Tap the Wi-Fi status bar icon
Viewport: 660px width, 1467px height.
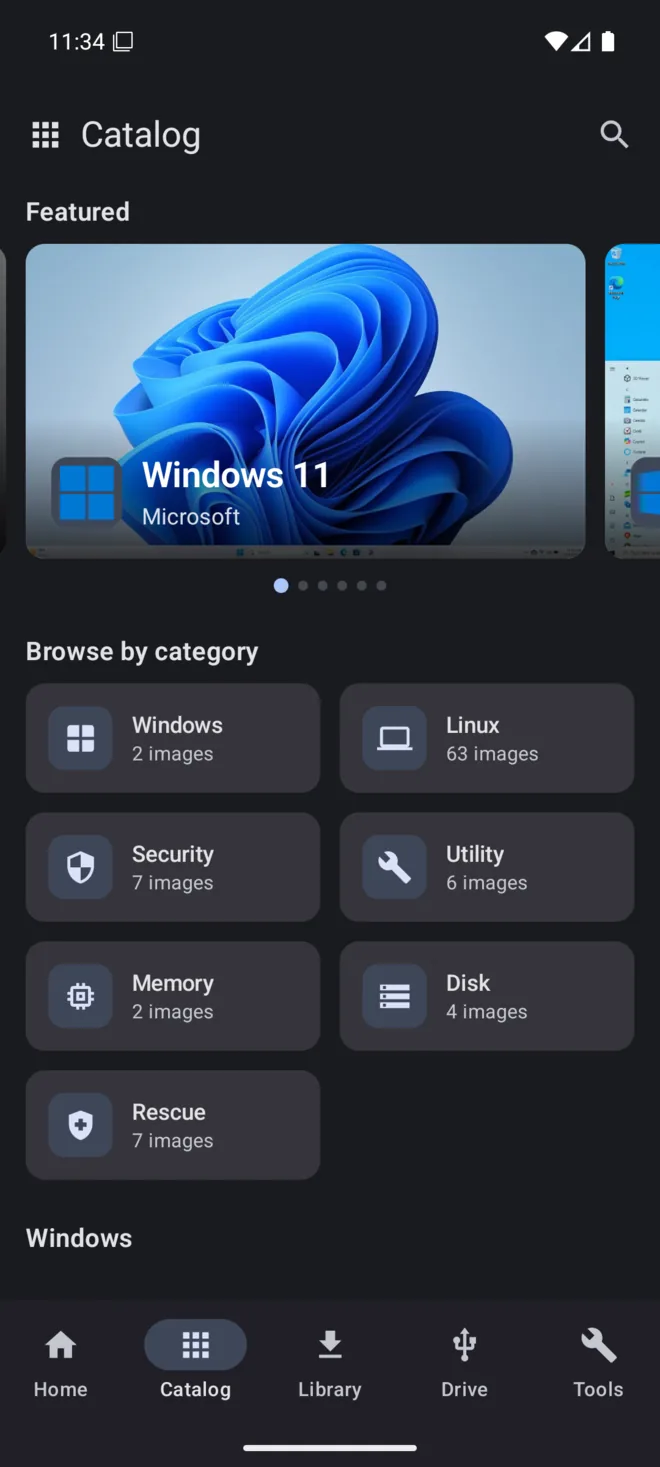click(x=555, y=41)
